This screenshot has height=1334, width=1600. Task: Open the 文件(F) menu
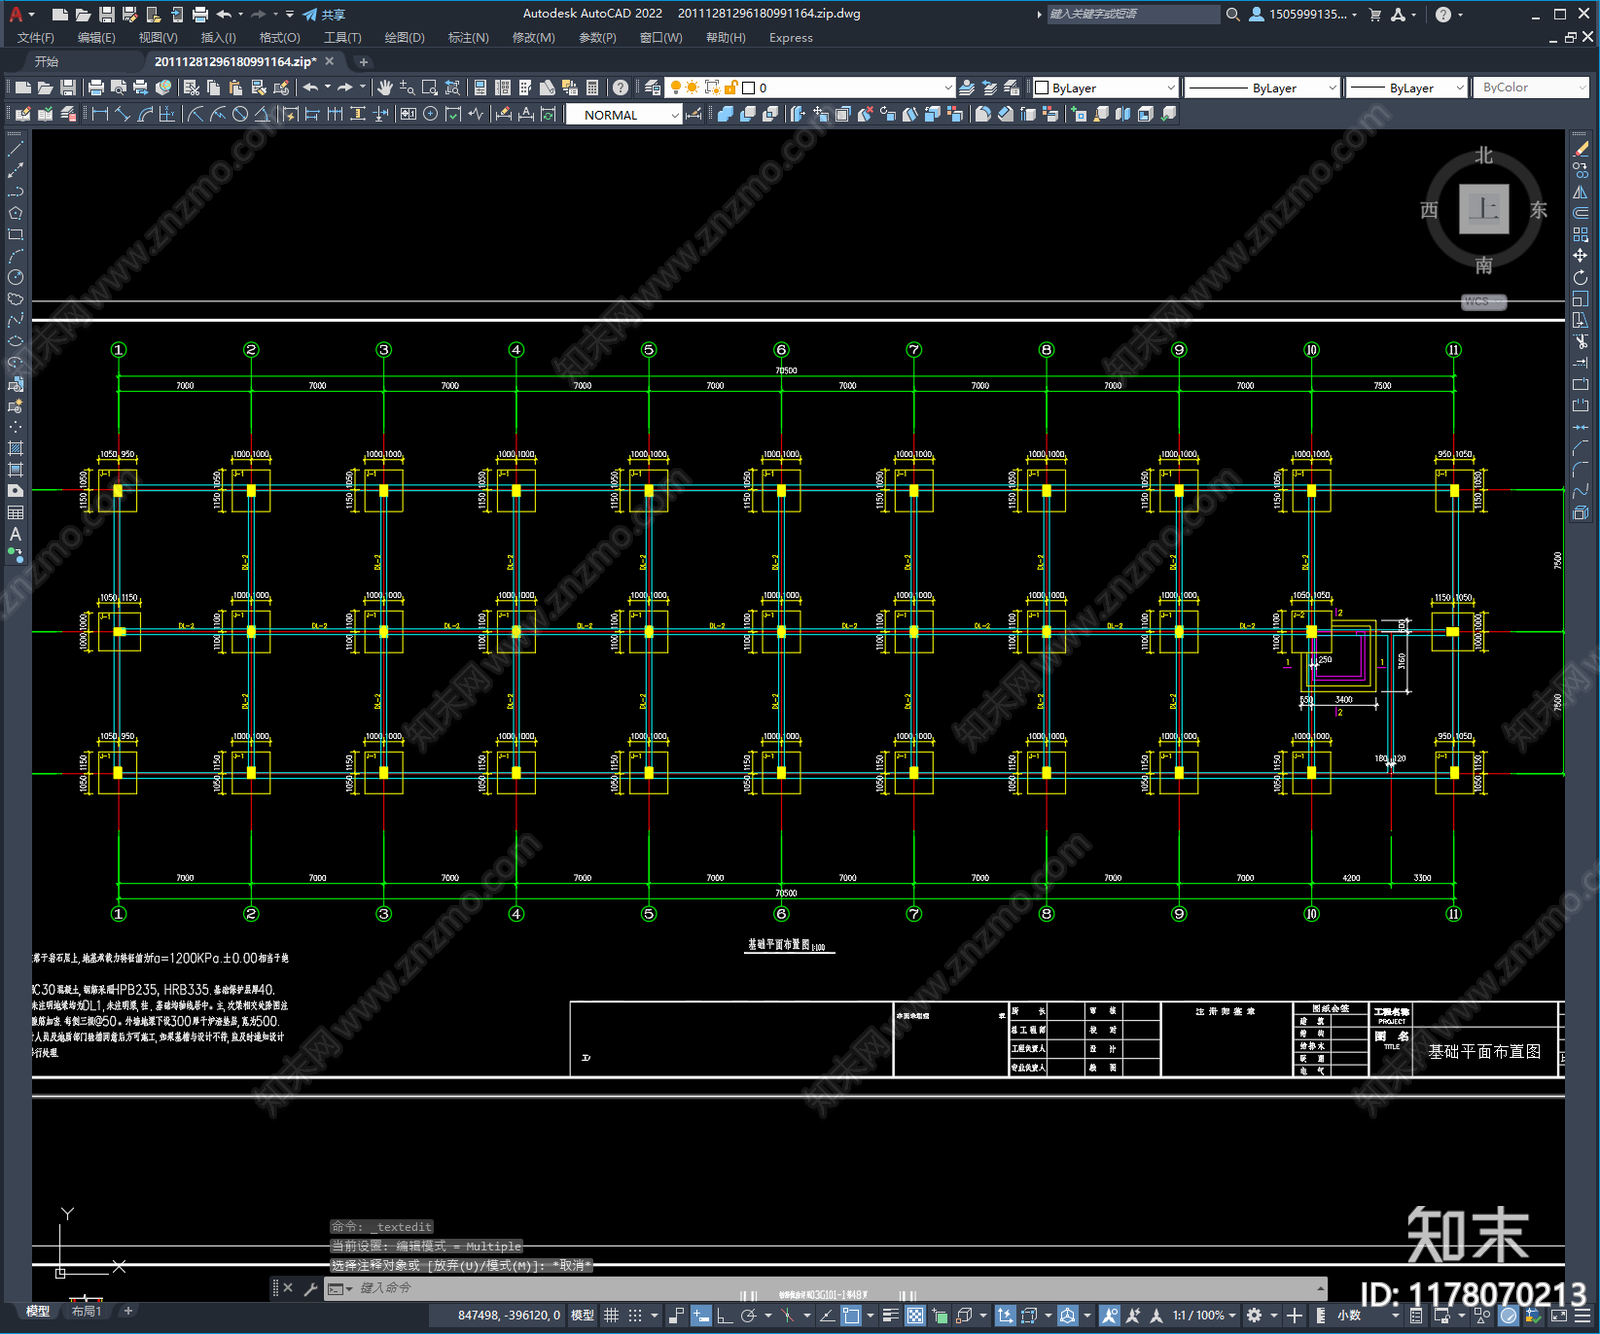point(36,38)
